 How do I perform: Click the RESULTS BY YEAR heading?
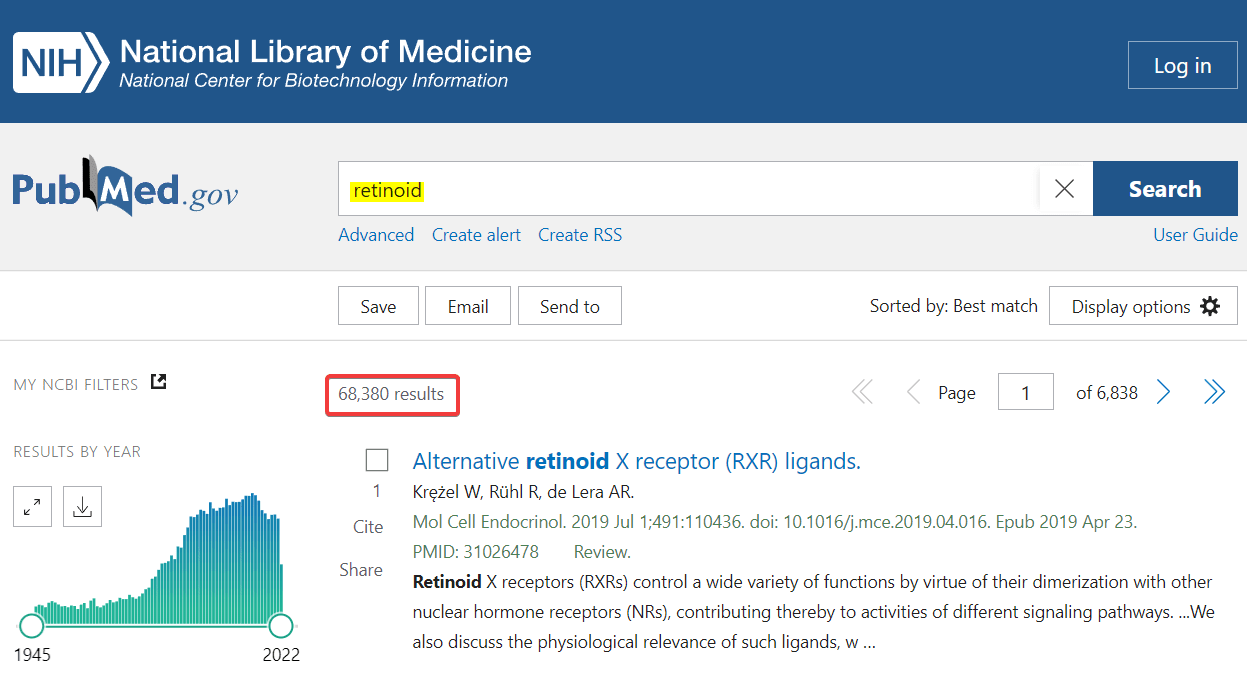click(77, 452)
